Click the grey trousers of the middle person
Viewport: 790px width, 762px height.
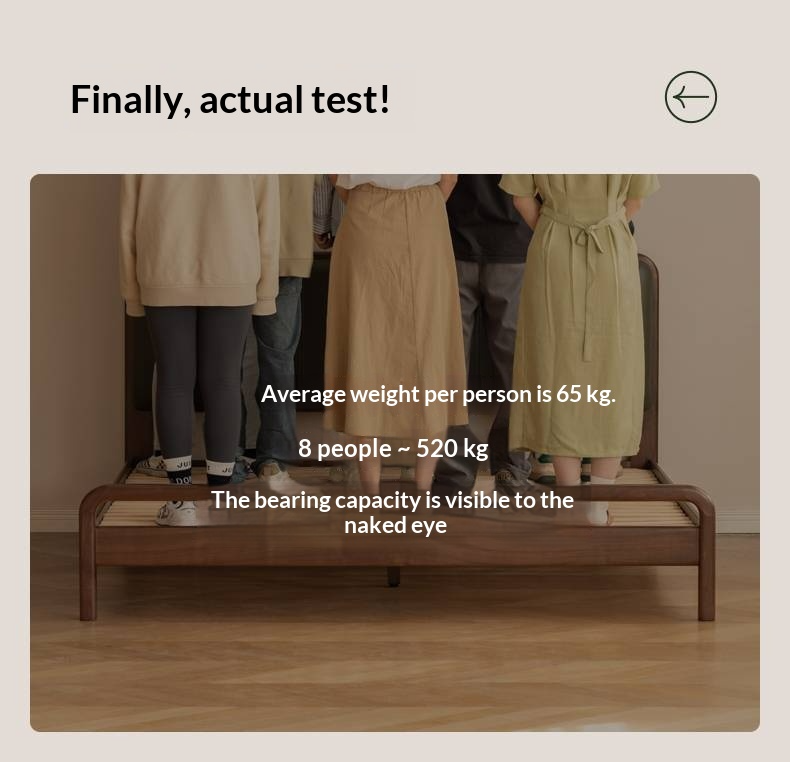[x=489, y=363]
